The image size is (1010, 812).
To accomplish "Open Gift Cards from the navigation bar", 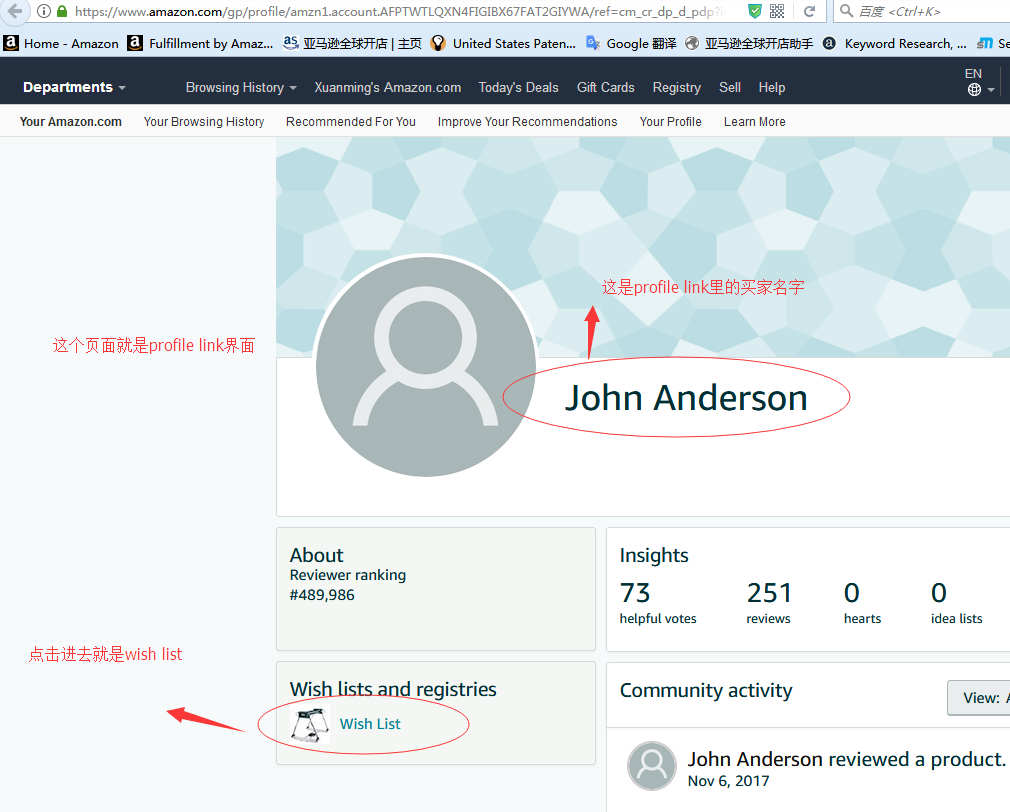I will 605,88.
